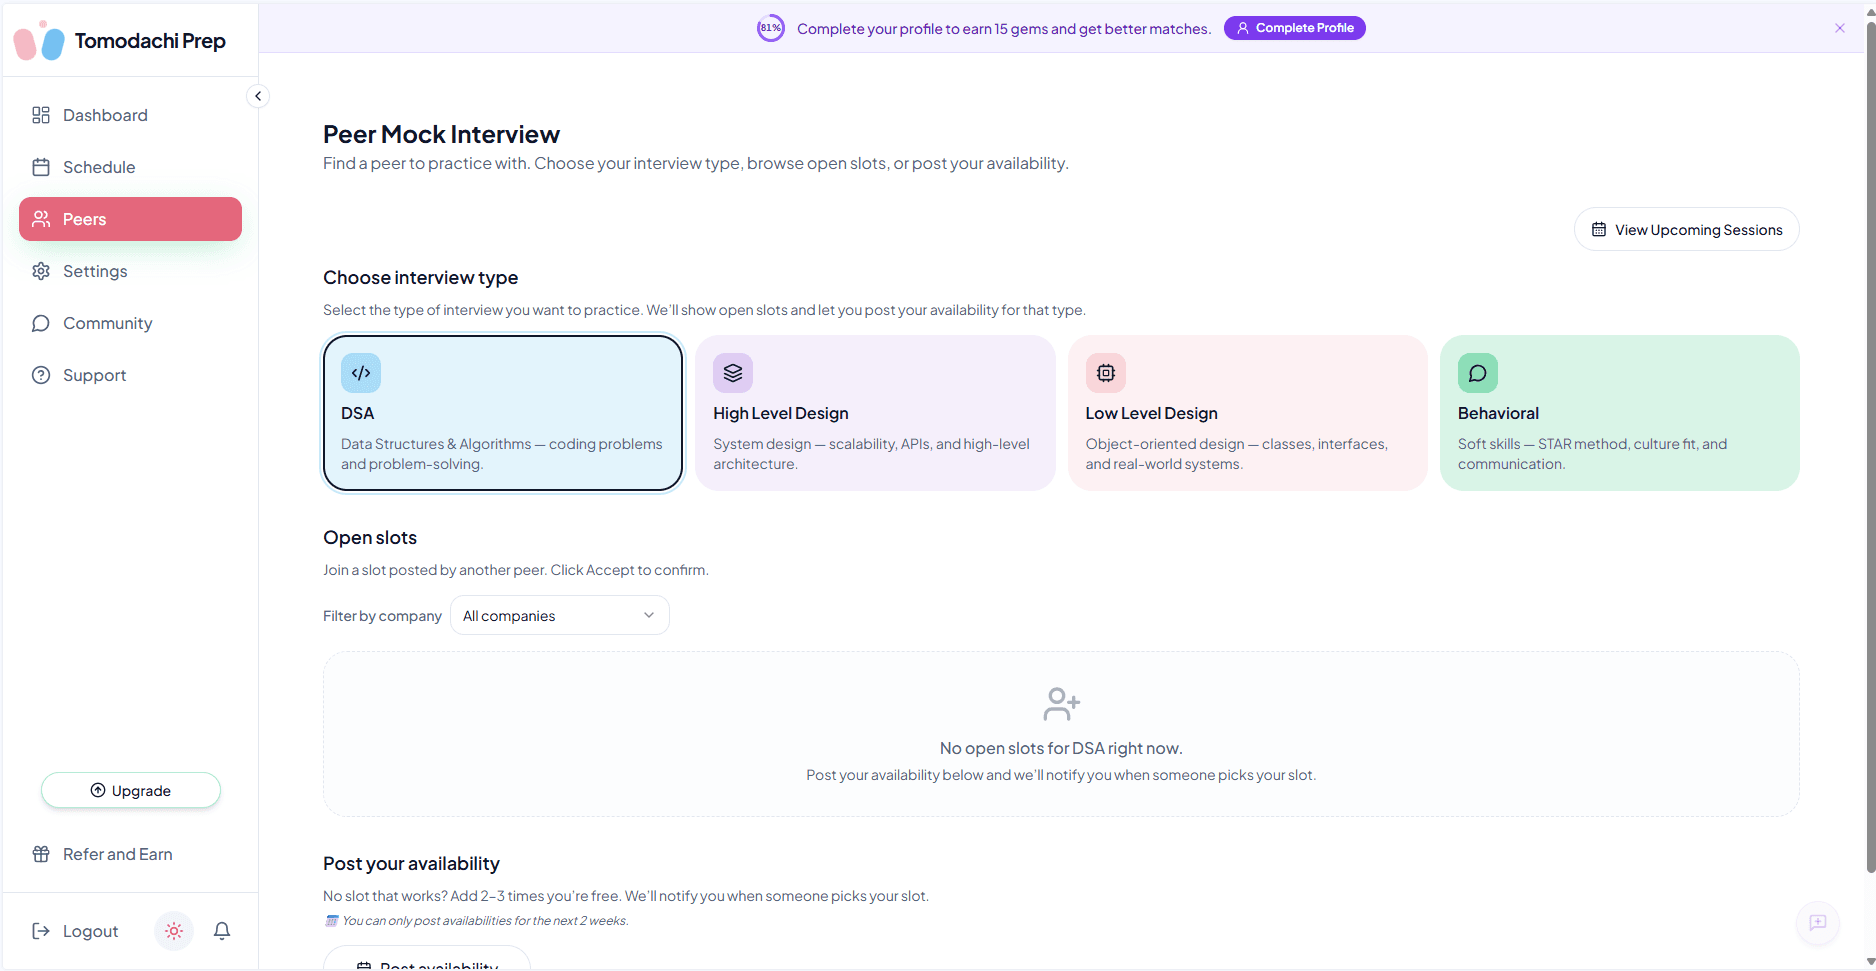
Task: Open the Support help icon
Action: (x=41, y=375)
